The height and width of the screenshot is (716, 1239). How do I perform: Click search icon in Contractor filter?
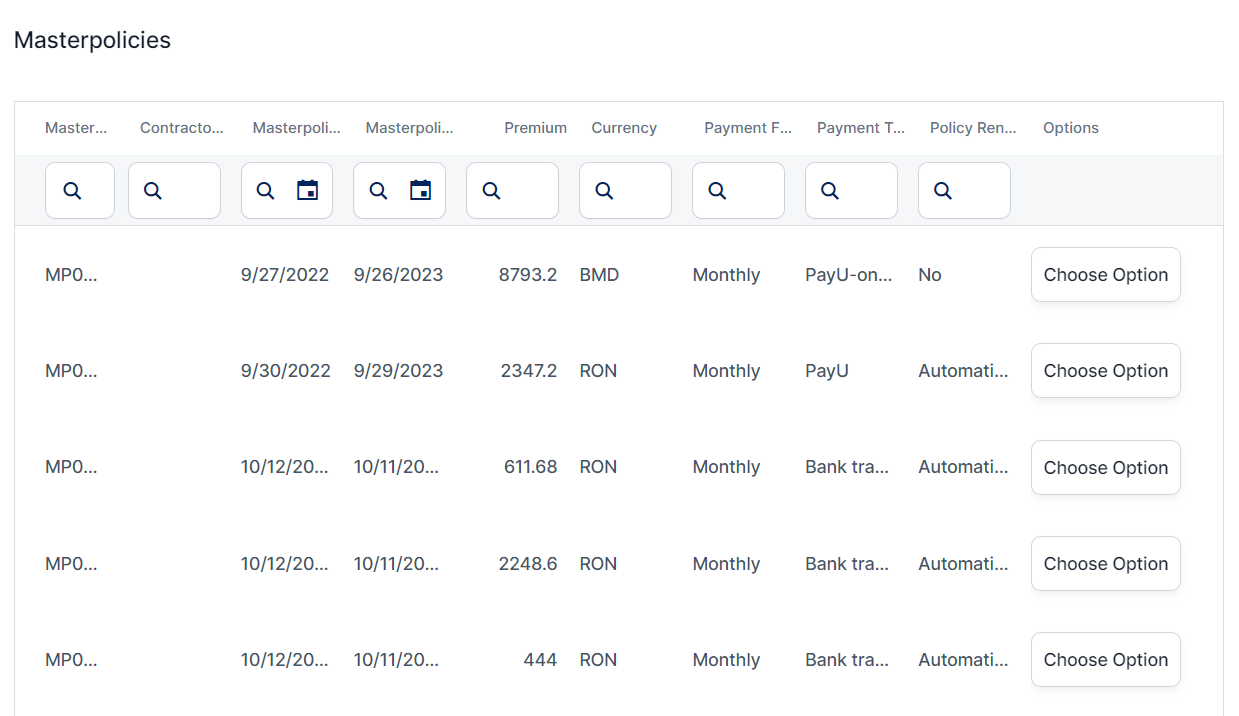[153, 191]
